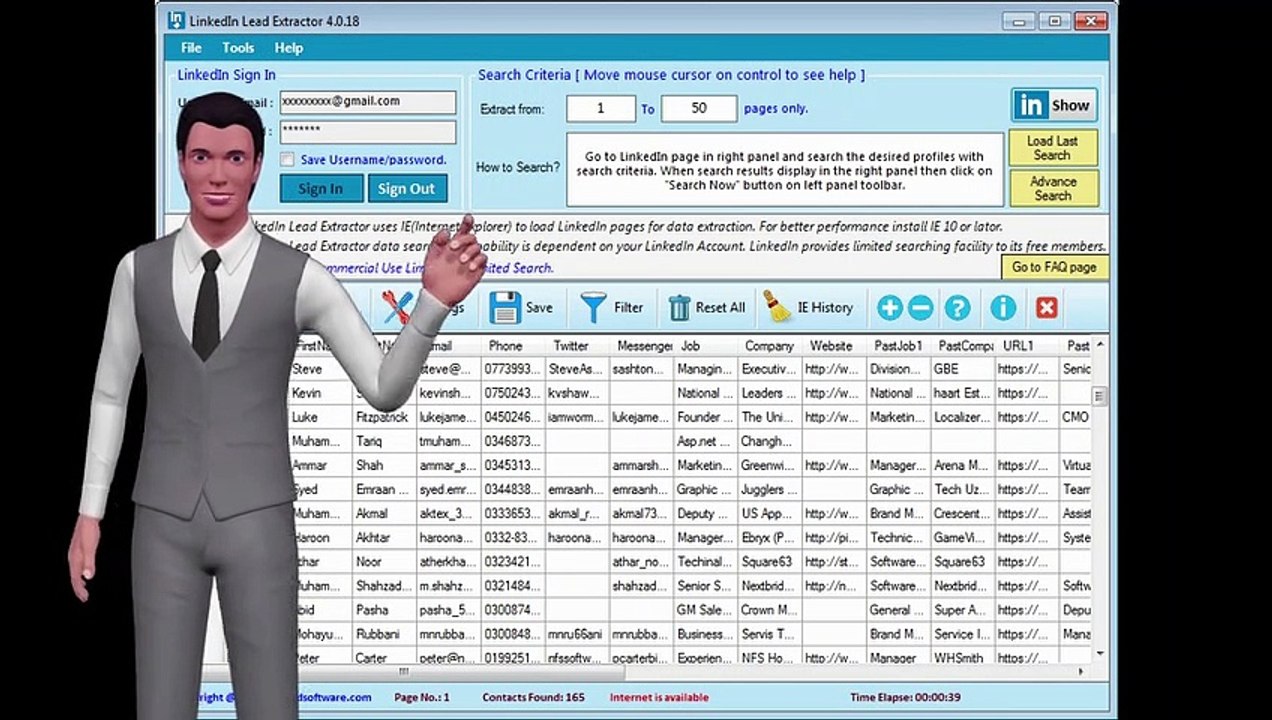Viewport: 1272px width, 720px height.
Task: Set the Extract to end page field
Action: pos(699,108)
